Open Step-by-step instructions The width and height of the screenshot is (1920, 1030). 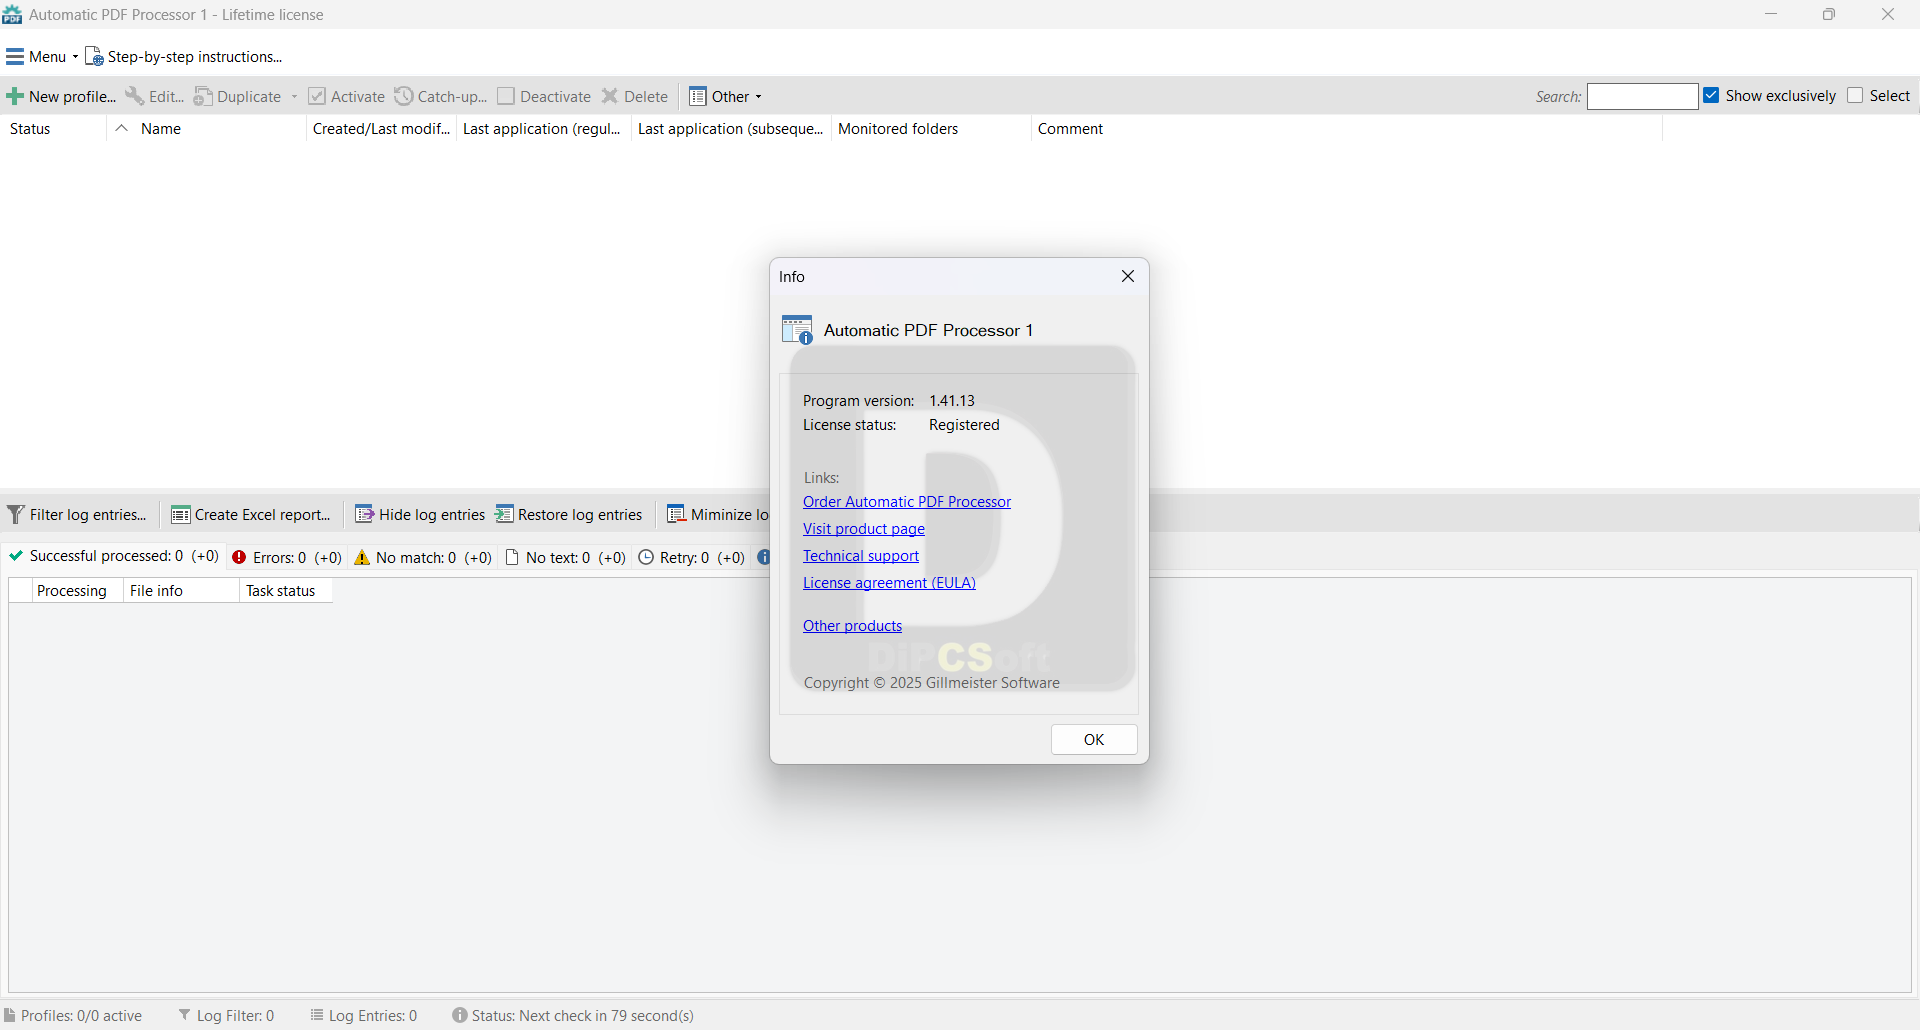(x=184, y=57)
